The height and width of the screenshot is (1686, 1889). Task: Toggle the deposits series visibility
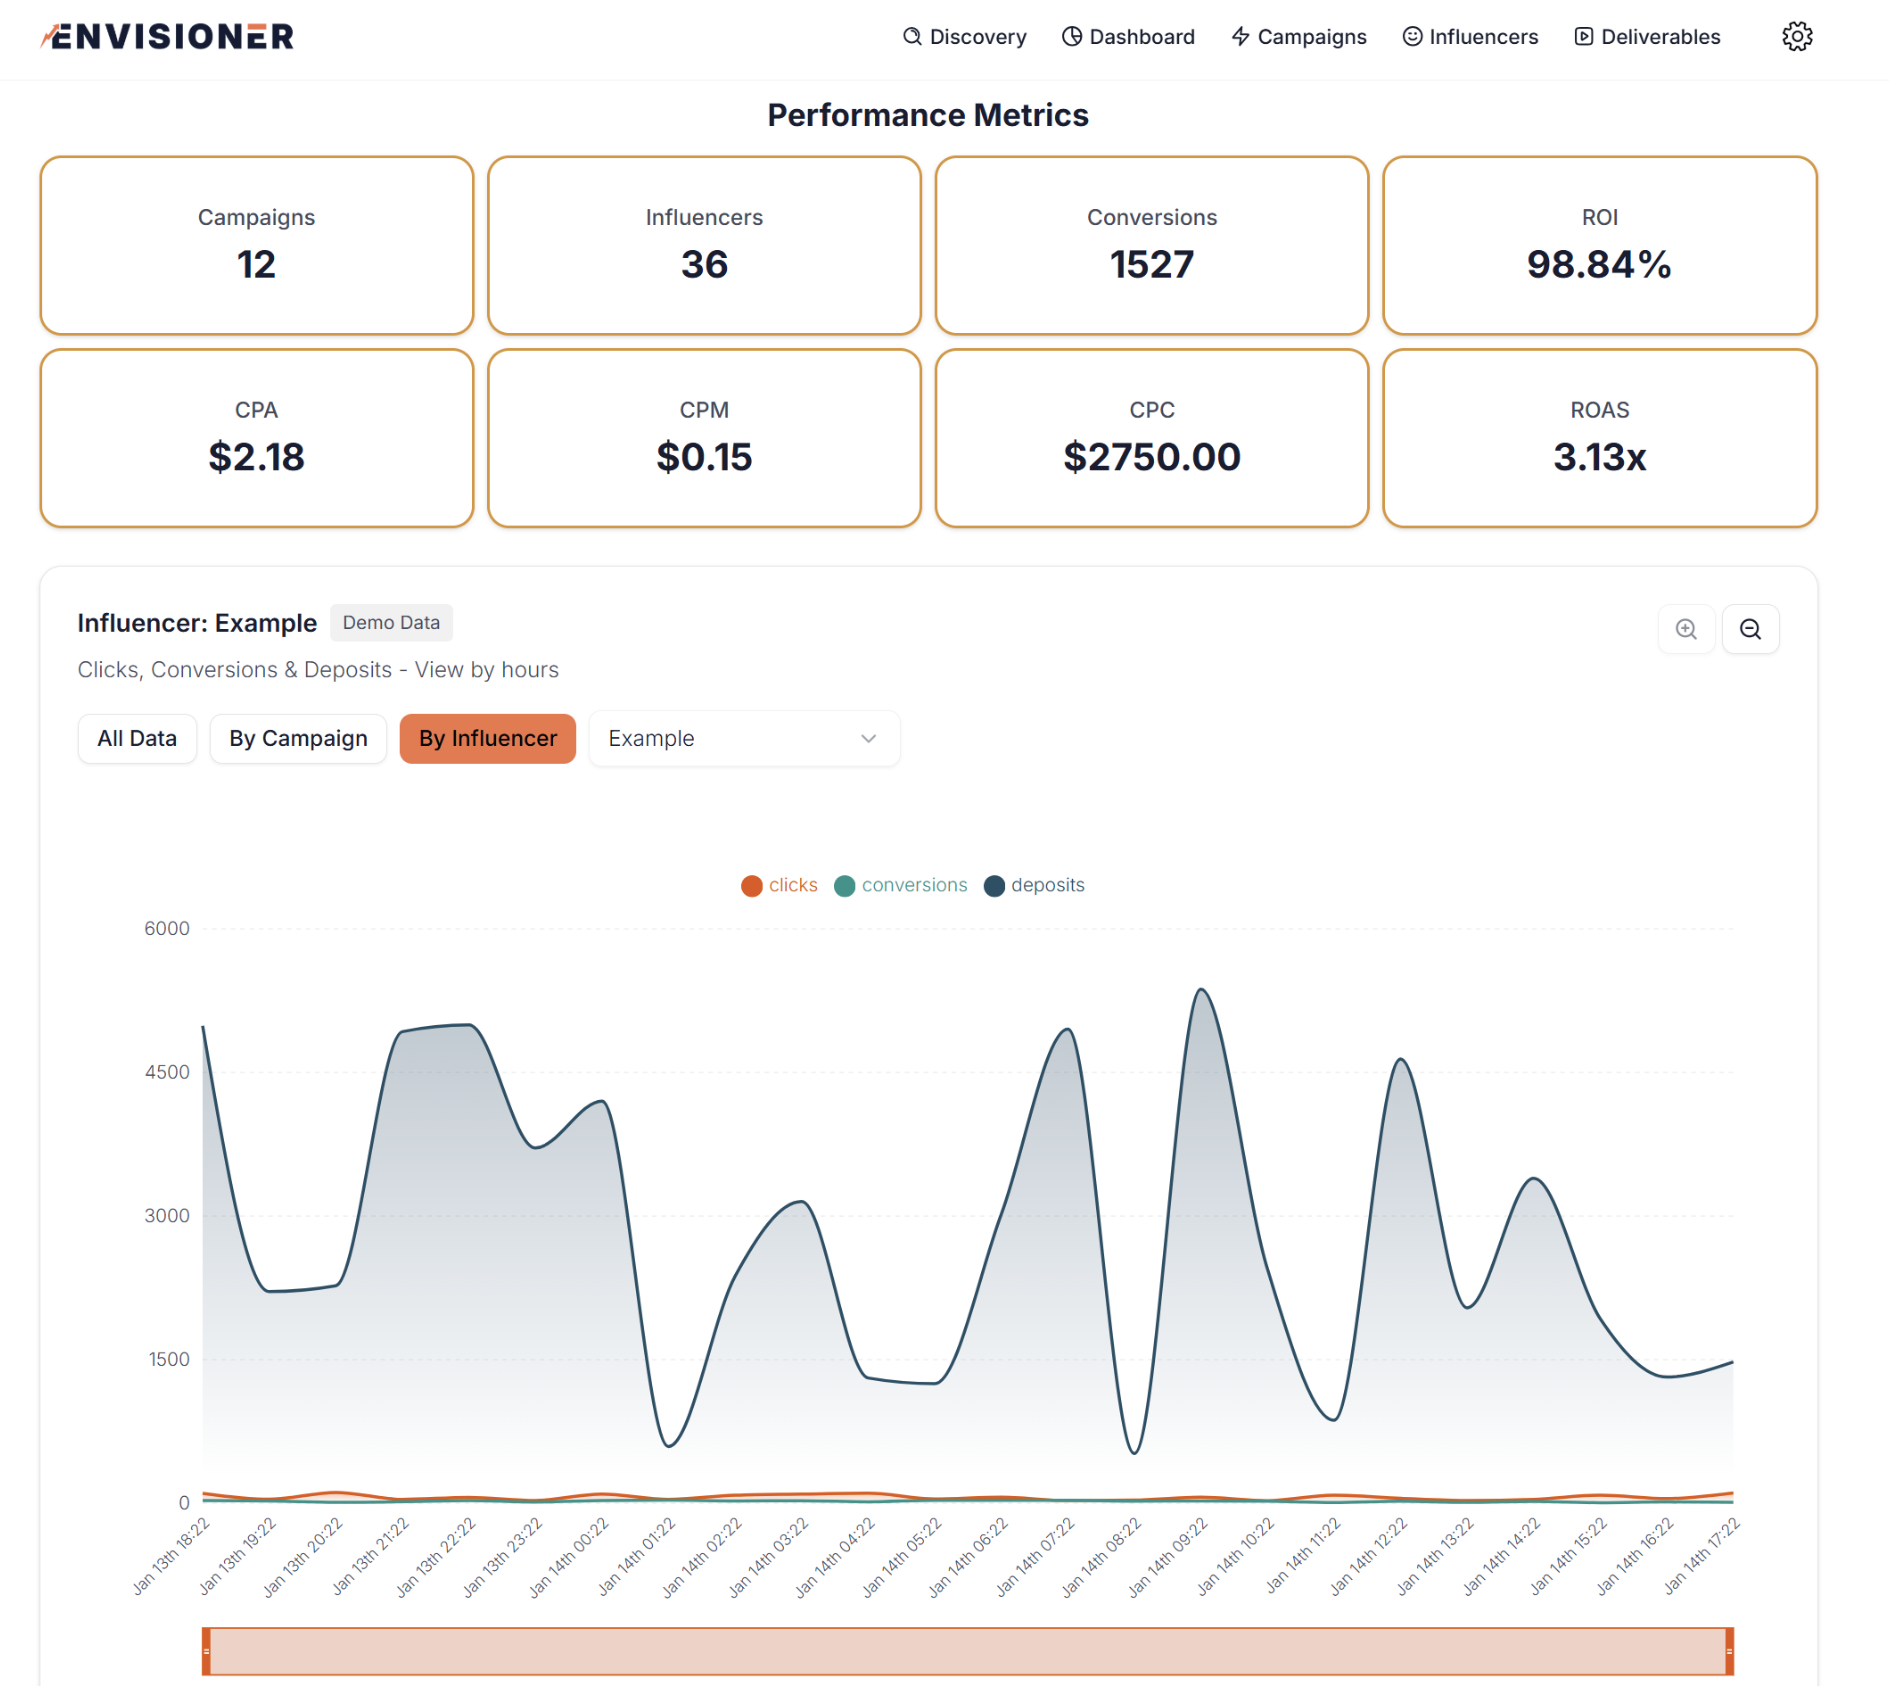(1035, 885)
